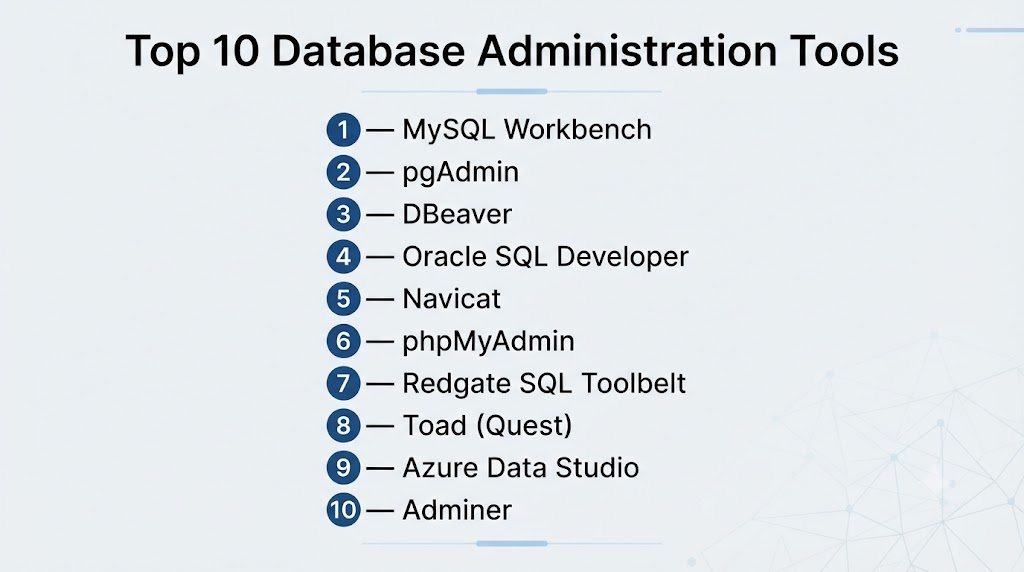Click the 'Top 10 Database Administration Tools' heading
Screen dimensions: 1024x572
tap(512, 51)
